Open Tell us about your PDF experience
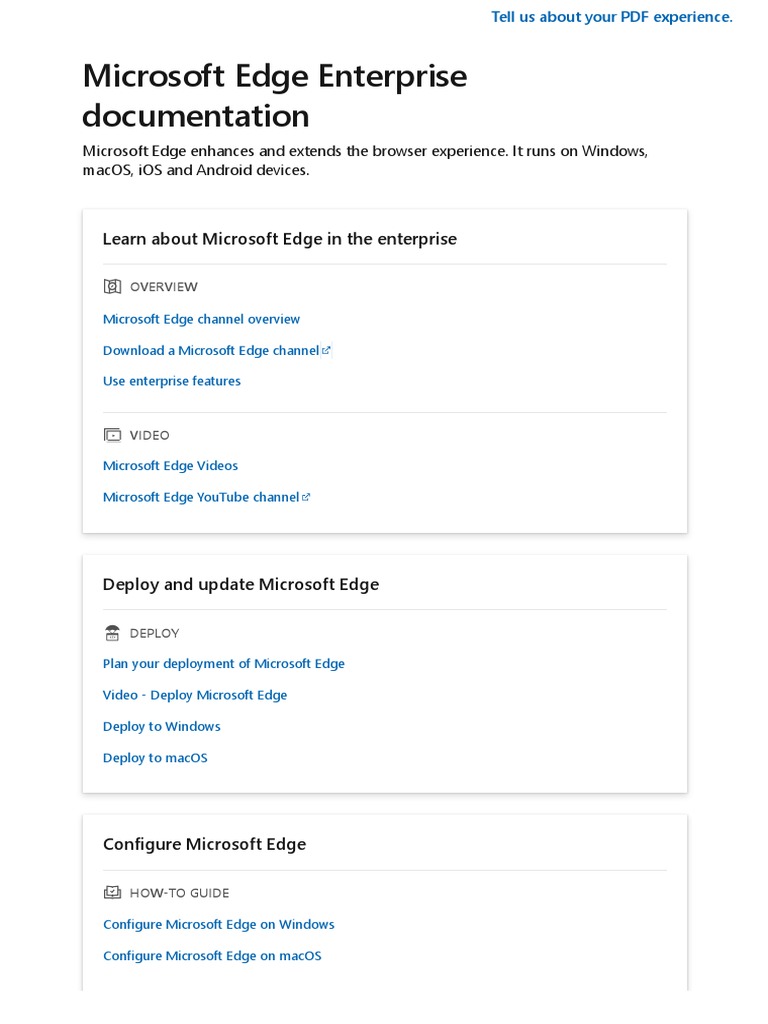768x1024 pixels. tap(611, 17)
